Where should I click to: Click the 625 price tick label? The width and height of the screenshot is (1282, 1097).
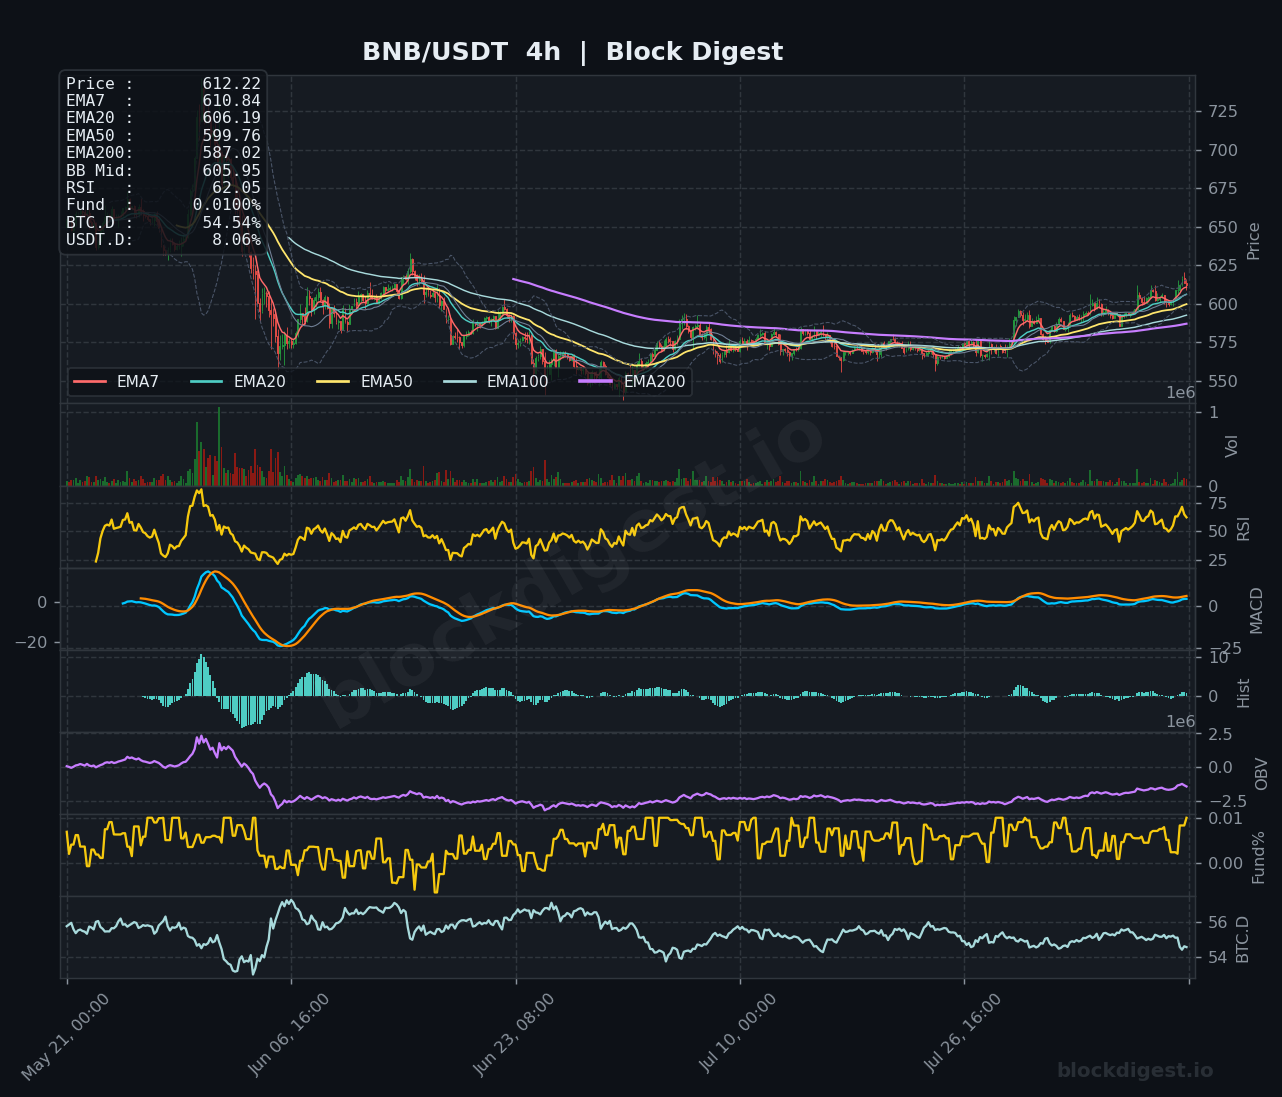click(x=1223, y=266)
